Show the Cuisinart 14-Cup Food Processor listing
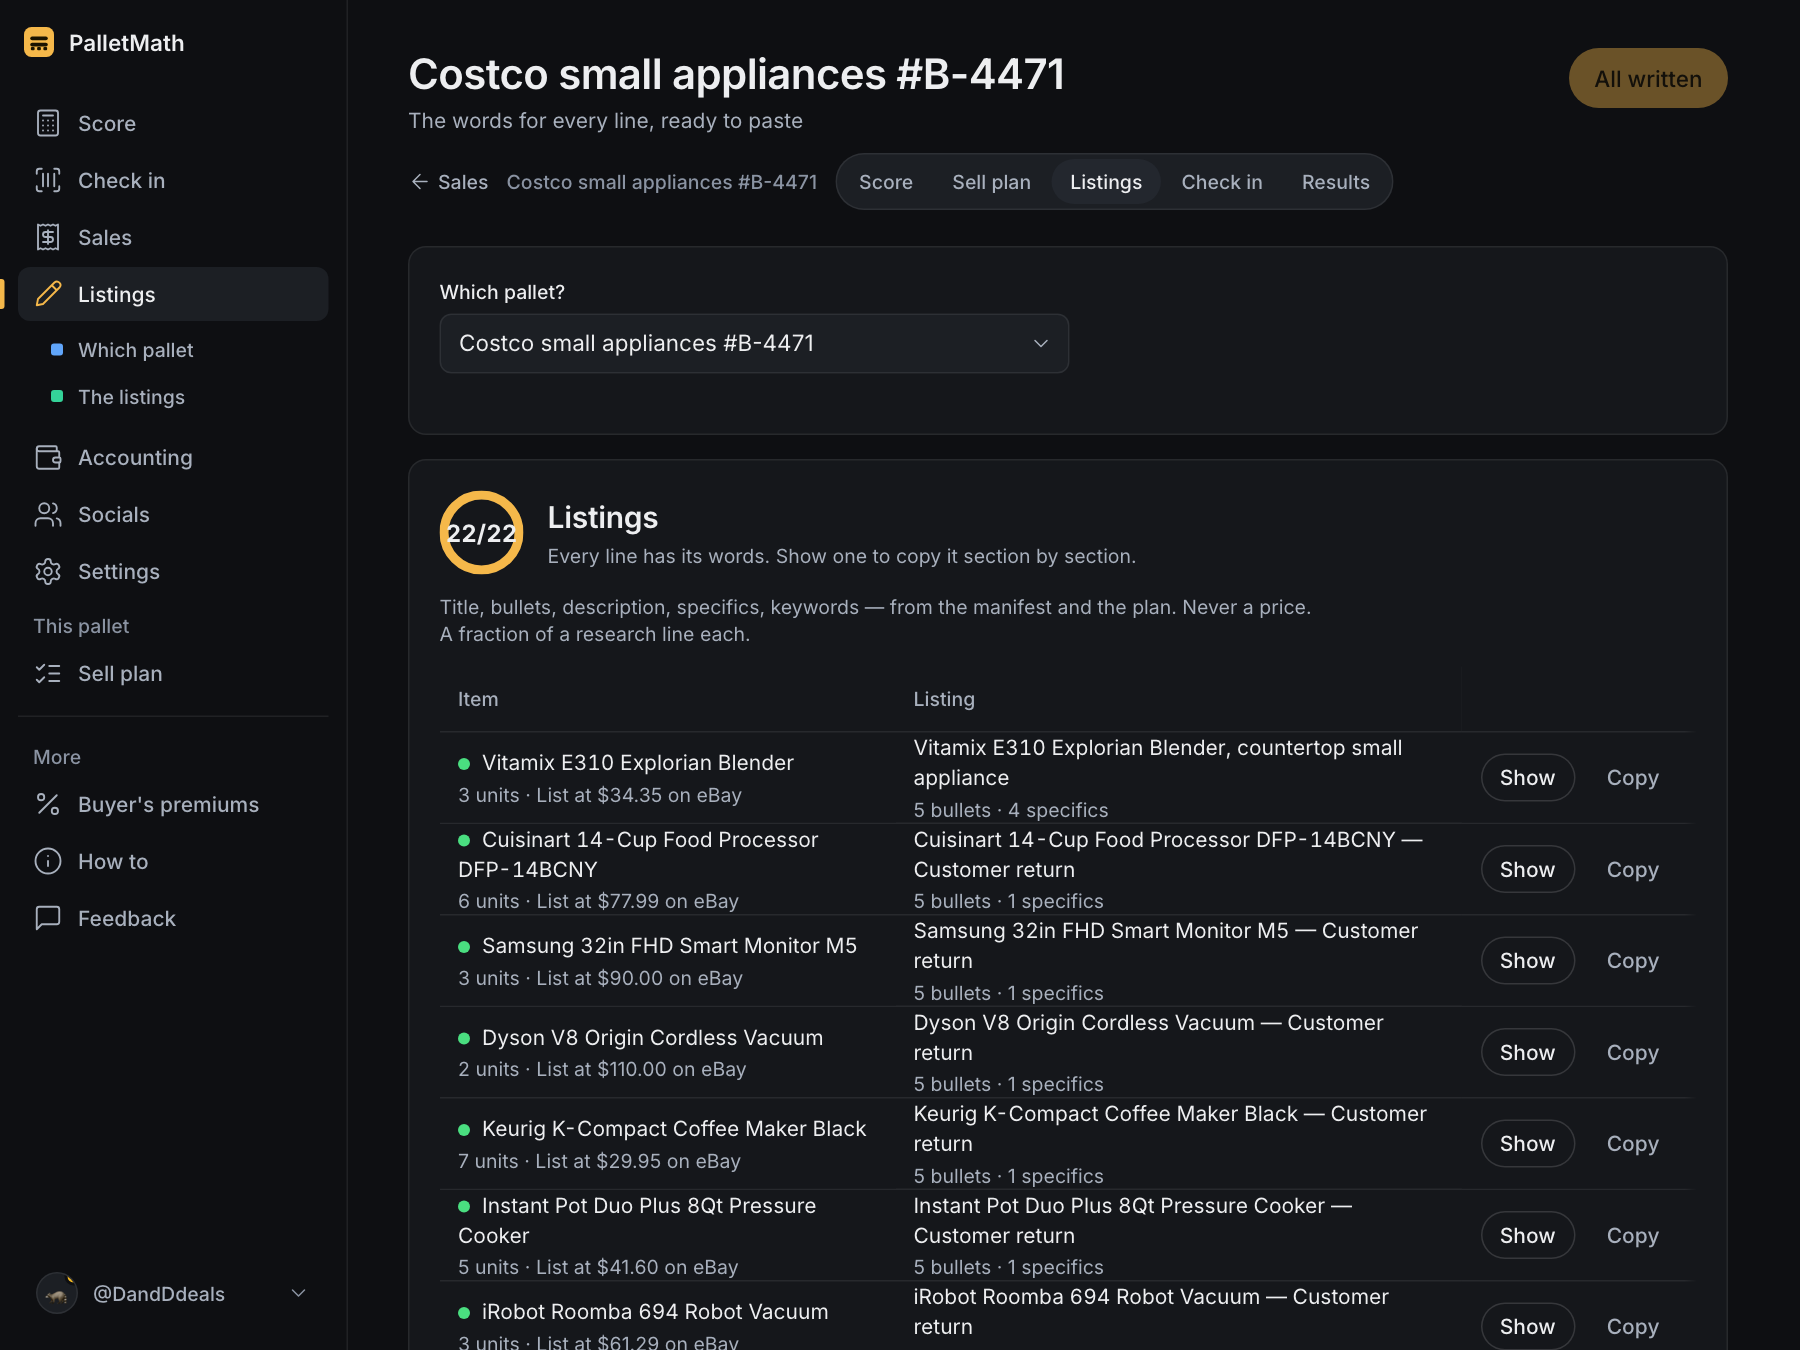Image resolution: width=1800 pixels, height=1350 pixels. (x=1527, y=869)
